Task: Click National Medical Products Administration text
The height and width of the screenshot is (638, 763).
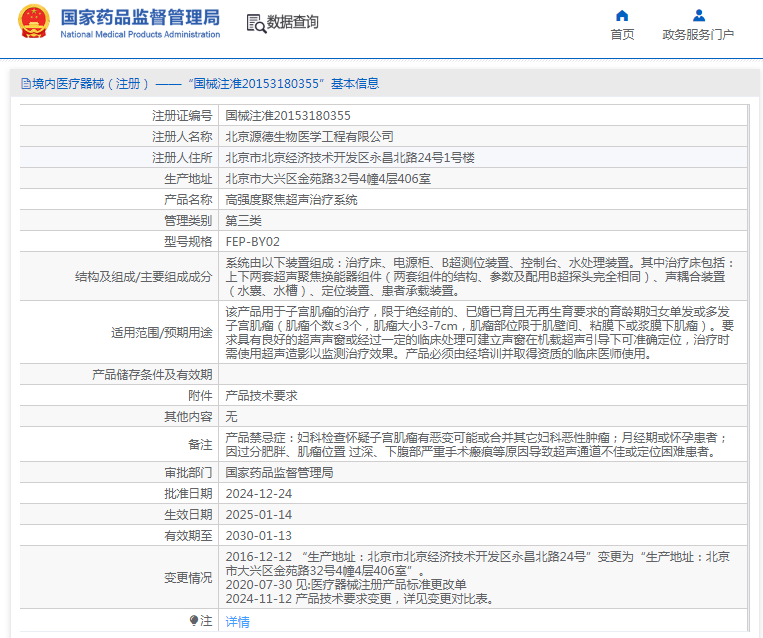Action: tap(140, 35)
